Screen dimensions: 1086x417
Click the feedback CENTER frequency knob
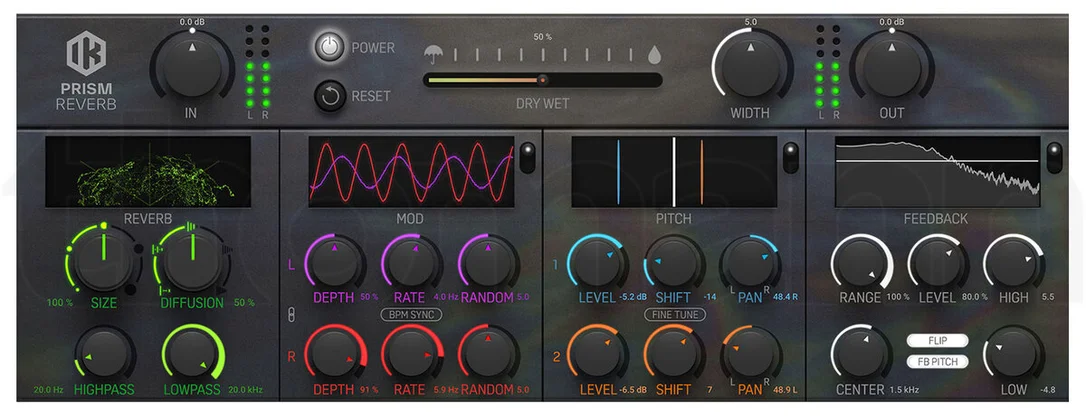[861, 353]
